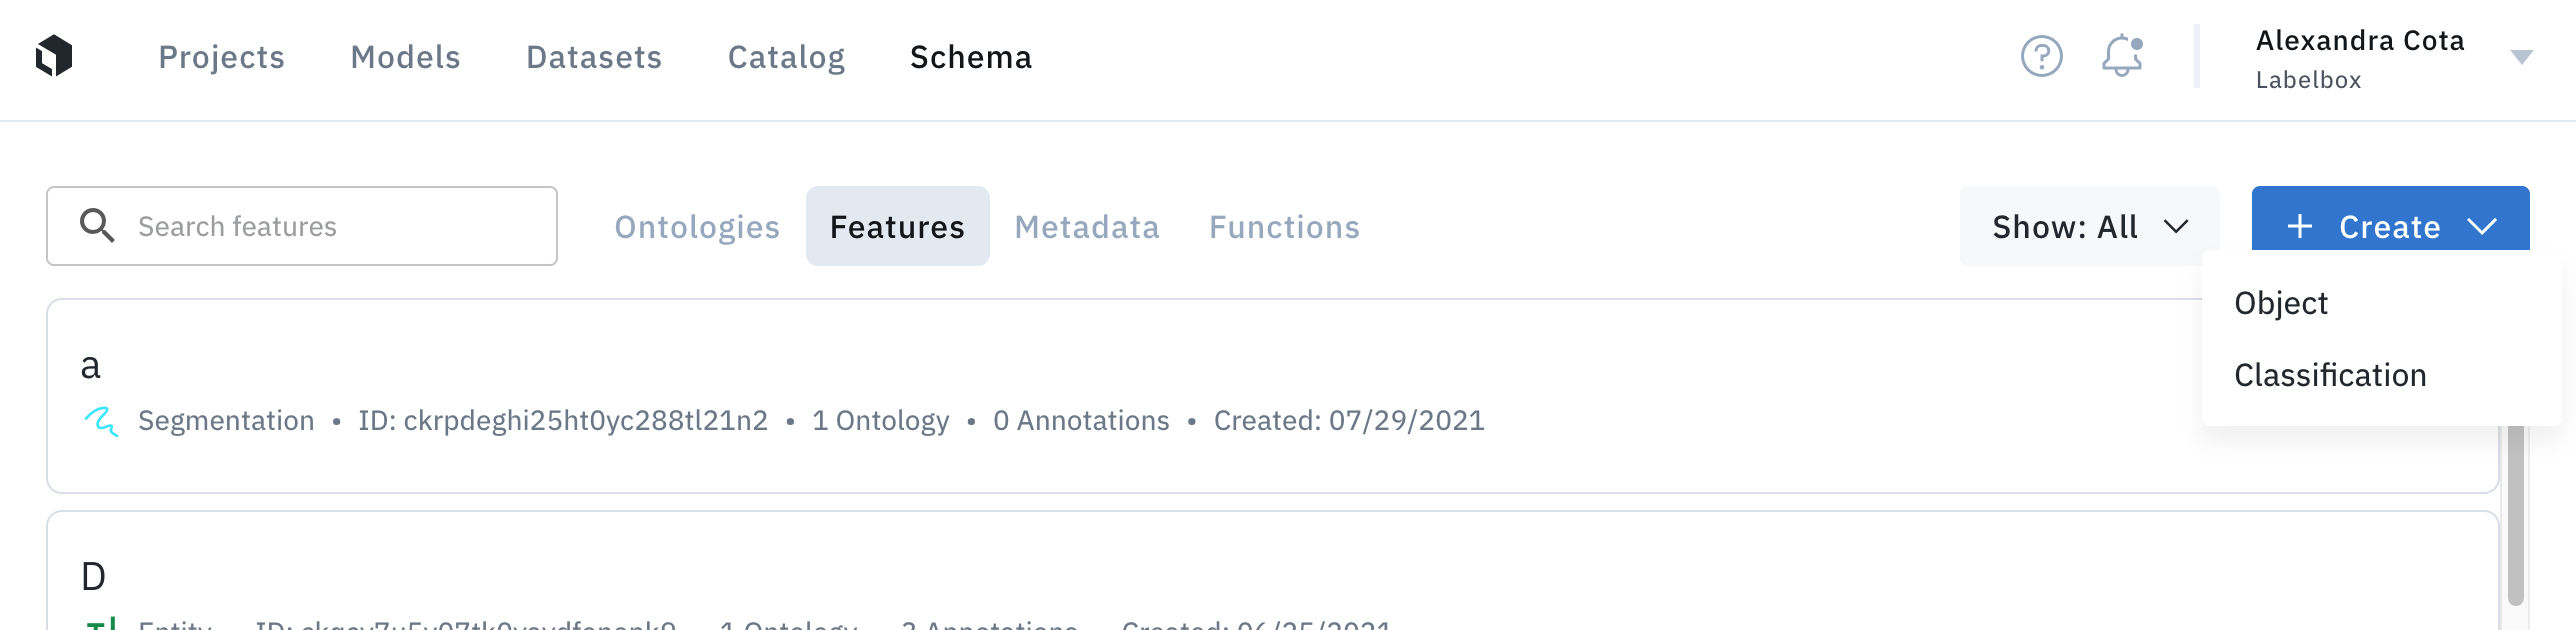2576x630 pixels.
Task: Click the Entity text icon under D
Action: (101, 624)
